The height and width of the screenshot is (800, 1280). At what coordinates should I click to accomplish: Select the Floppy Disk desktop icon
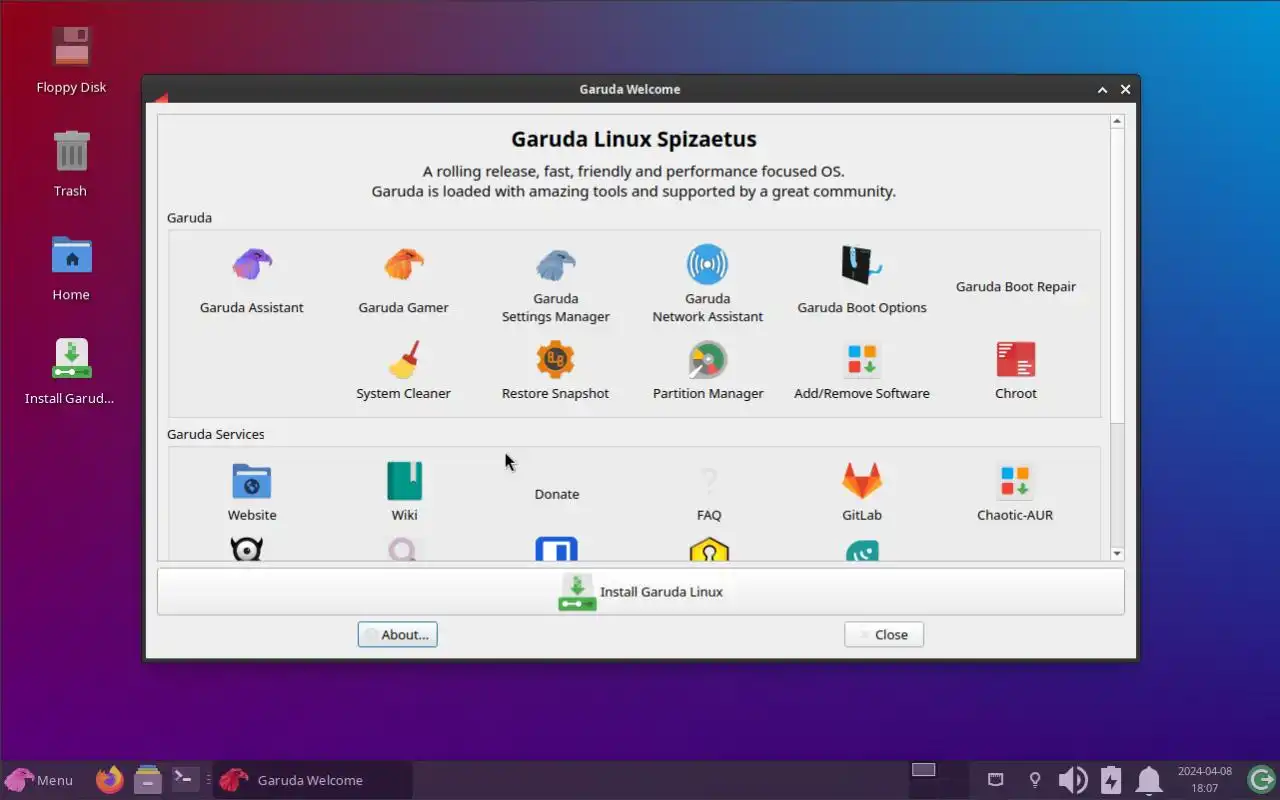[71, 60]
